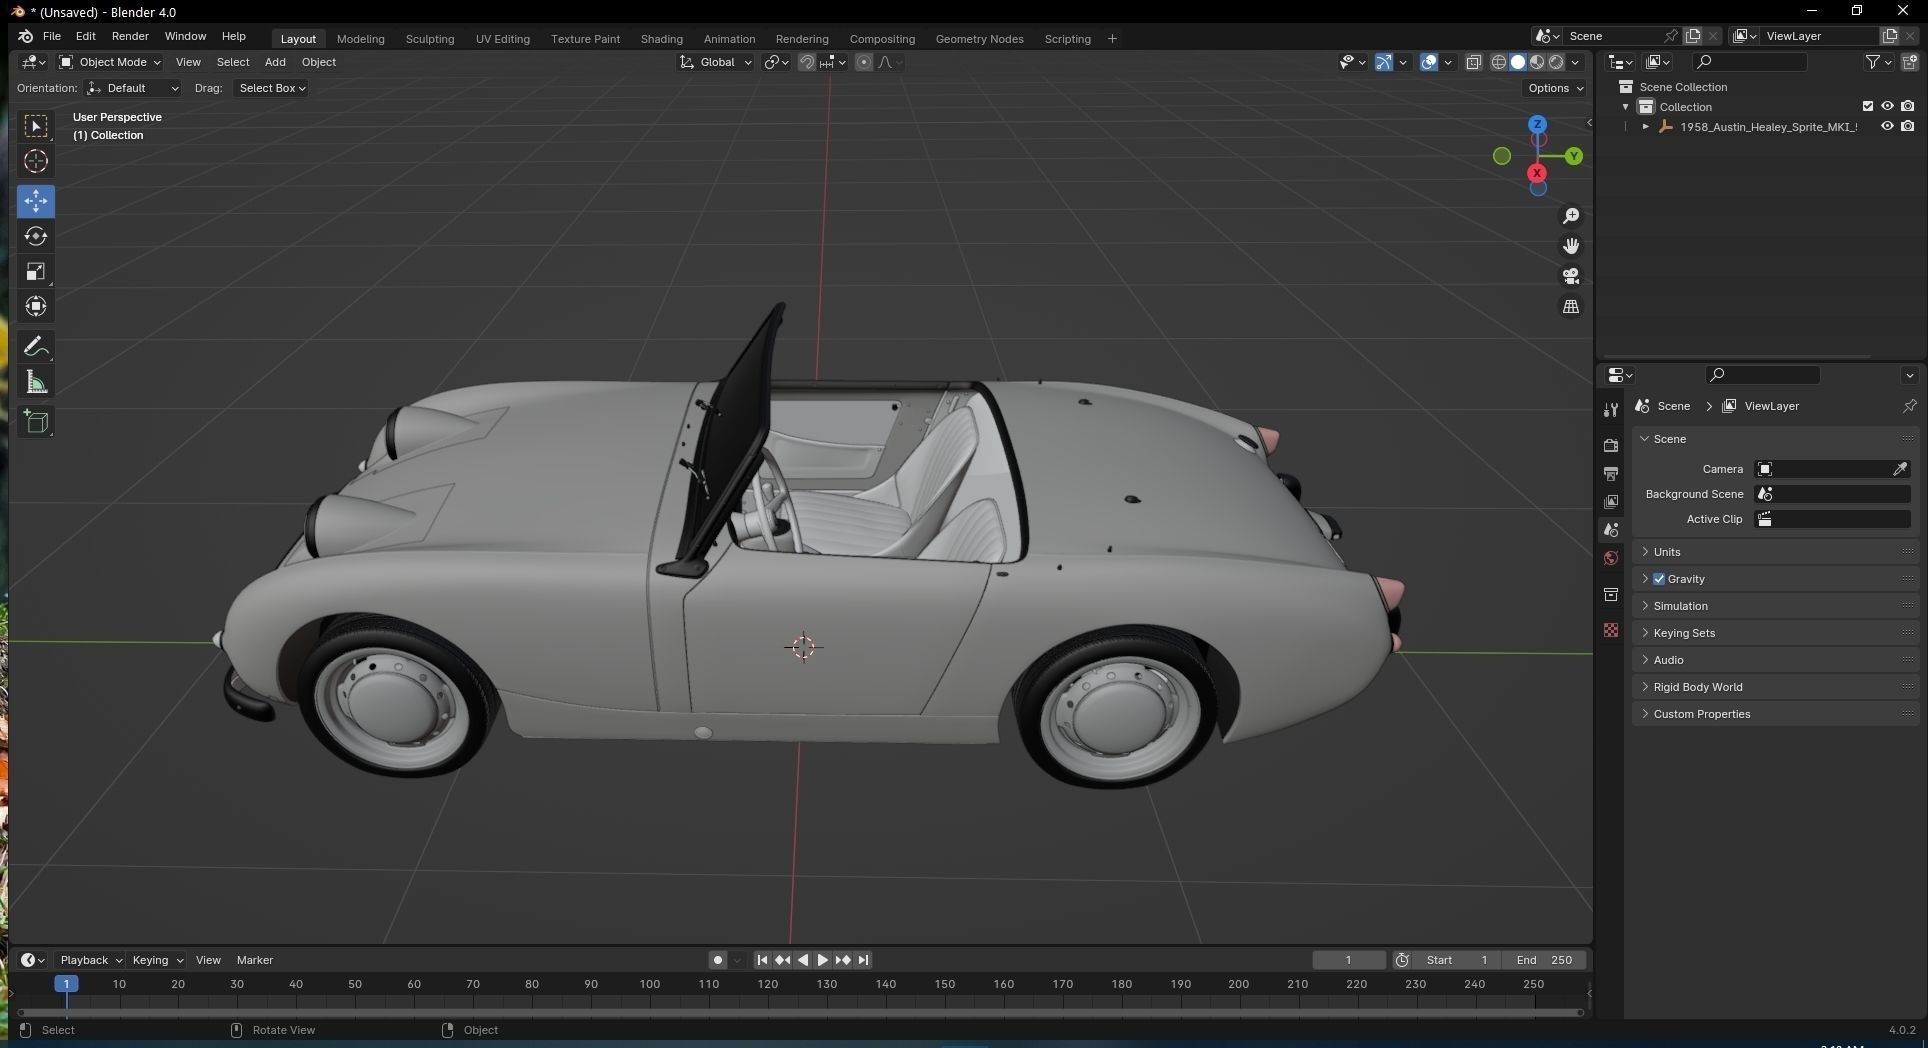Viewport: 1928px width, 1048px height.
Task: Activate the 3D Cursor tool
Action: pyautogui.click(x=36, y=161)
